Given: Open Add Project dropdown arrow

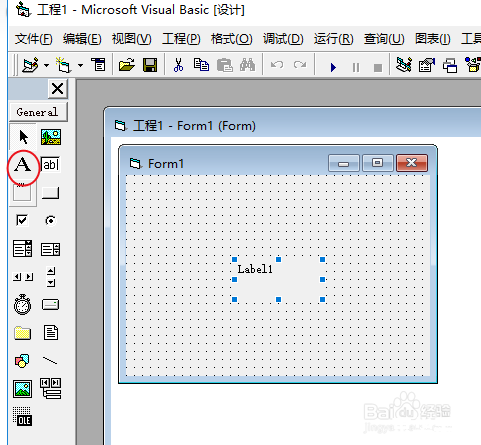Looking at the screenshot, I should 46,65.
